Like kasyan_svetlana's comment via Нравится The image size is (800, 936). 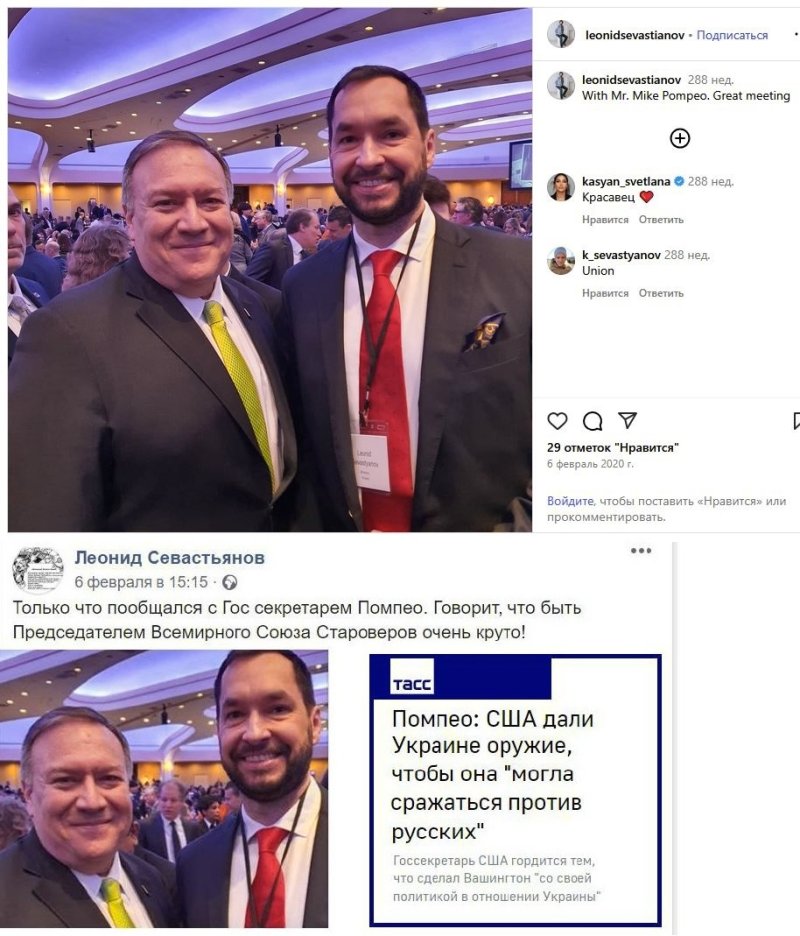point(605,220)
